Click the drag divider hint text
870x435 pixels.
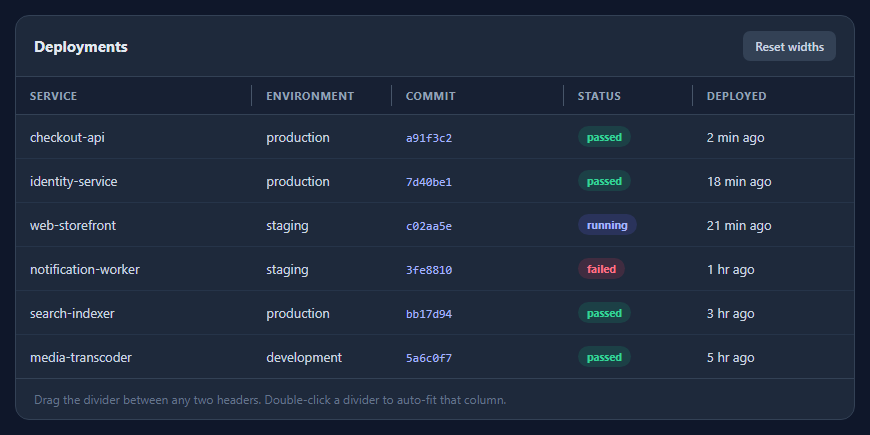click(270, 399)
